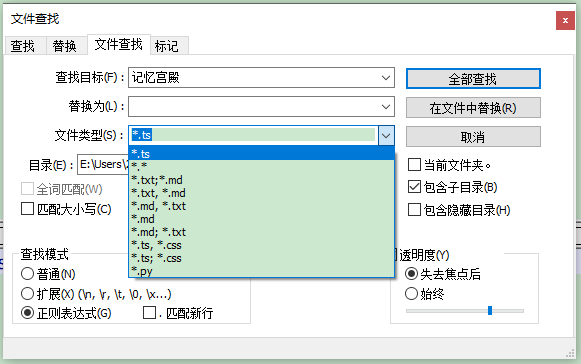Uncheck the 包含子目录 checkbox
The width and height of the screenshot is (581, 364).
coord(414,187)
